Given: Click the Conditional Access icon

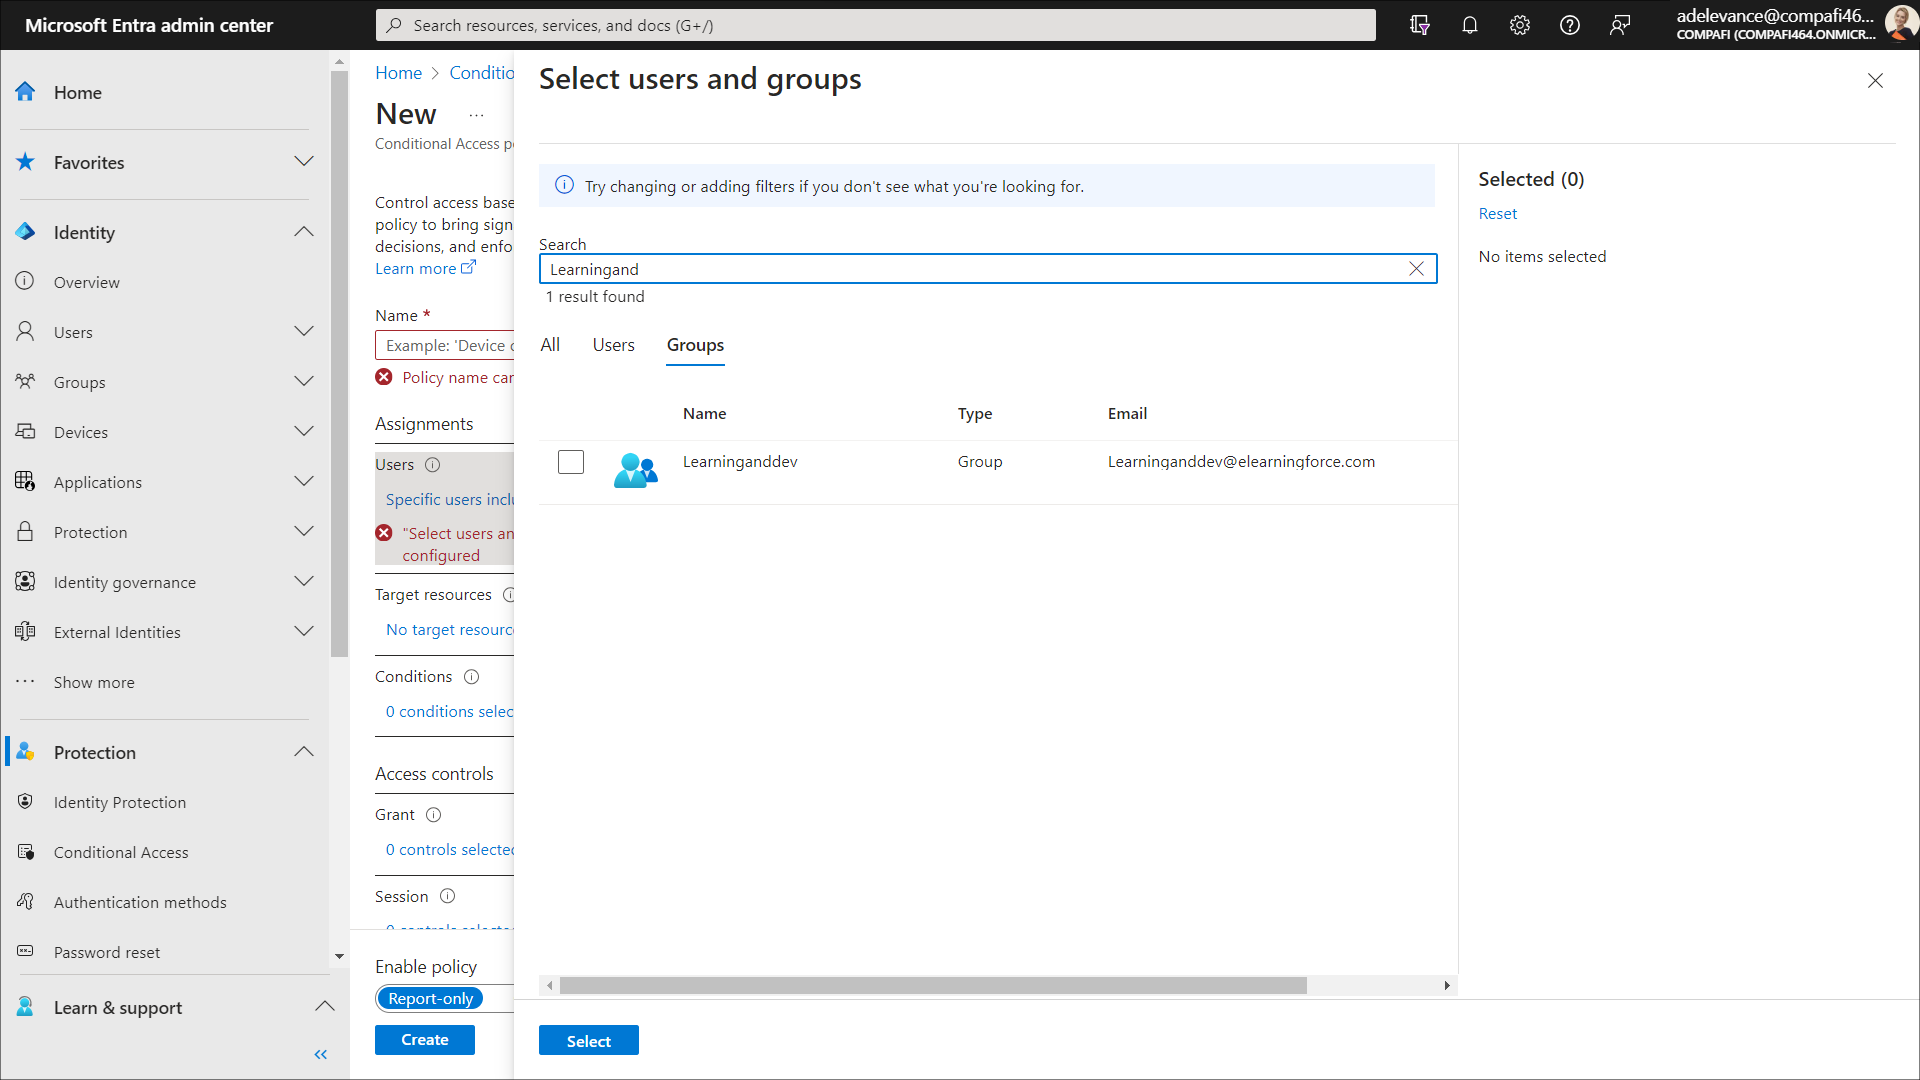Looking at the screenshot, I should [25, 852].
